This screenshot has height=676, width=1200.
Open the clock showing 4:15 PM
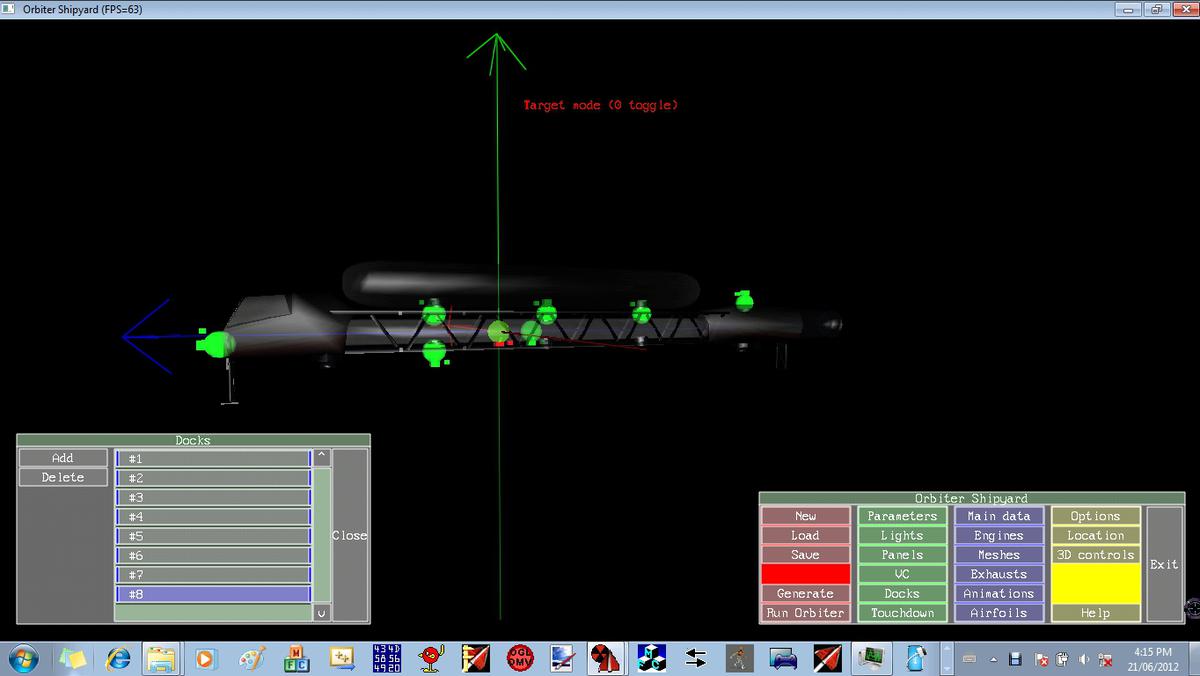[1154, 658]
